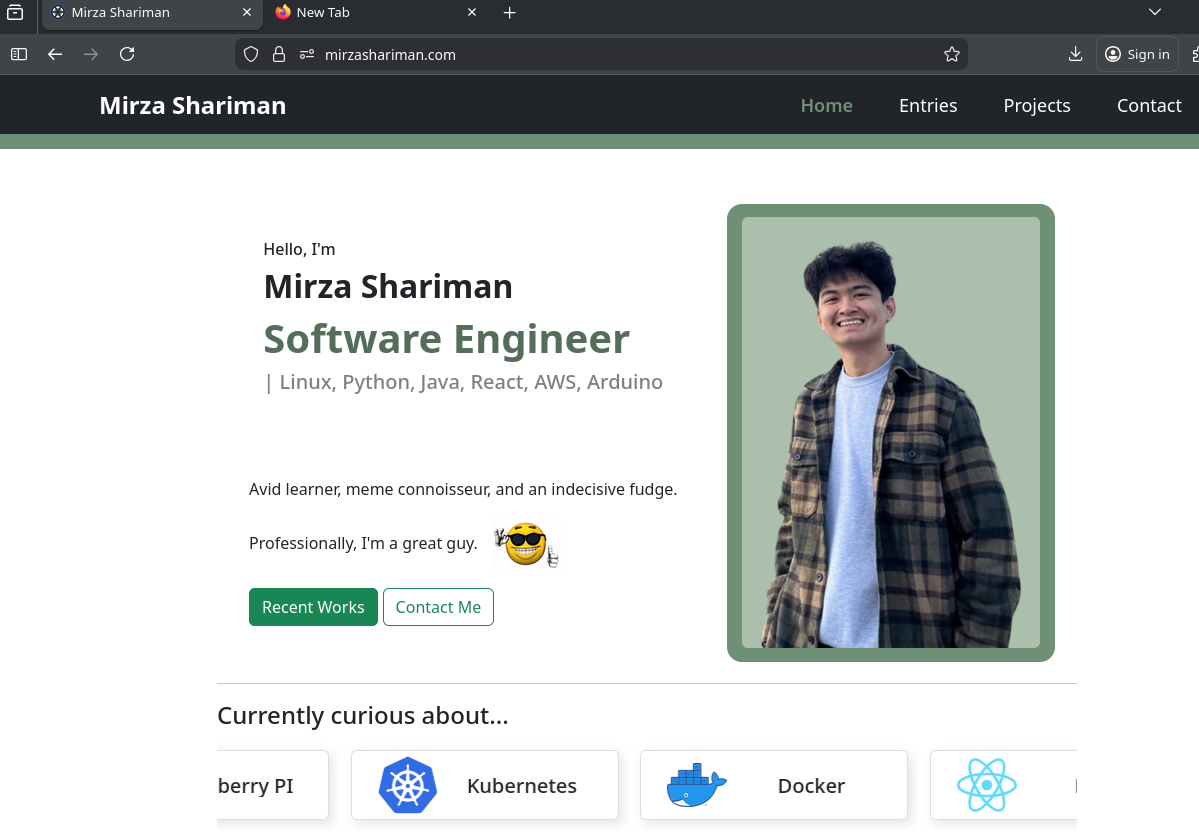The height and width of the screenshot is (838, 1199).
Task: Go back using the back arrow
Action: click(x=55, y=54)
